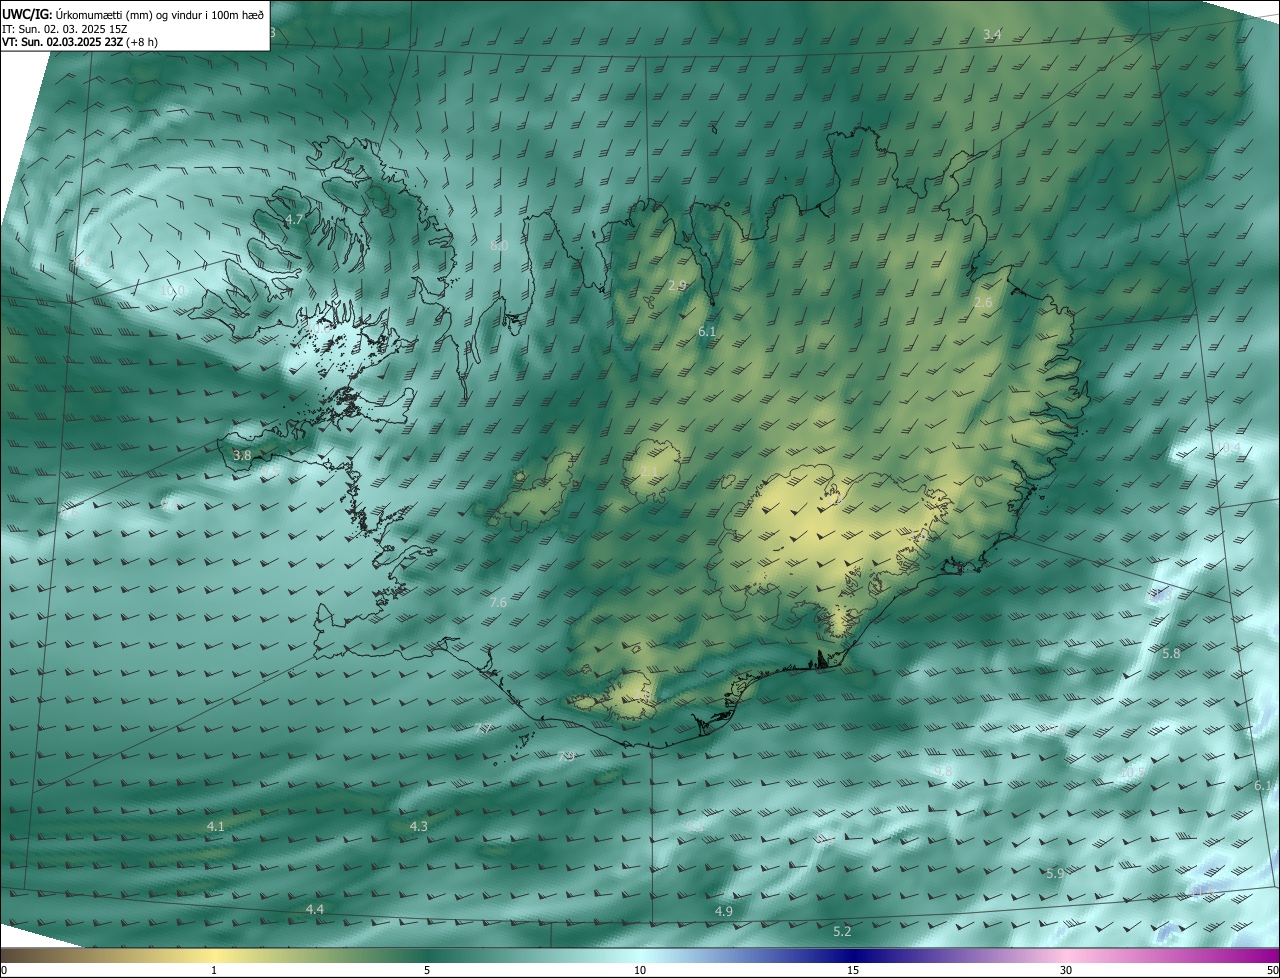Viewport: 1280px width, 978px height.
Task: Click the 5.2 value near the bottom edge
Action: [x=842, y=931]
